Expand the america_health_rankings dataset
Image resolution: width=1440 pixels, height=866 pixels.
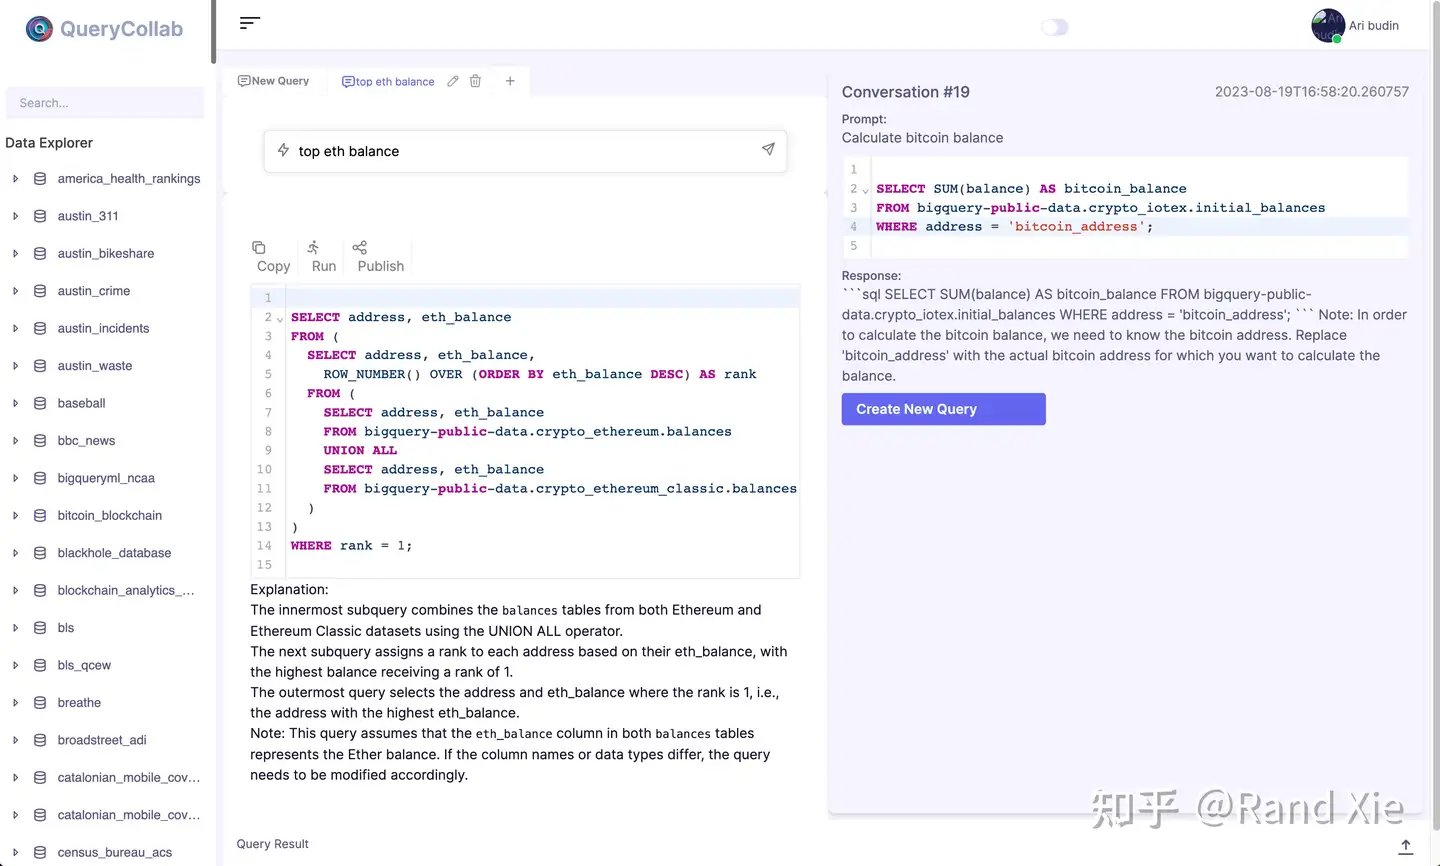click(x=15, y=179)
